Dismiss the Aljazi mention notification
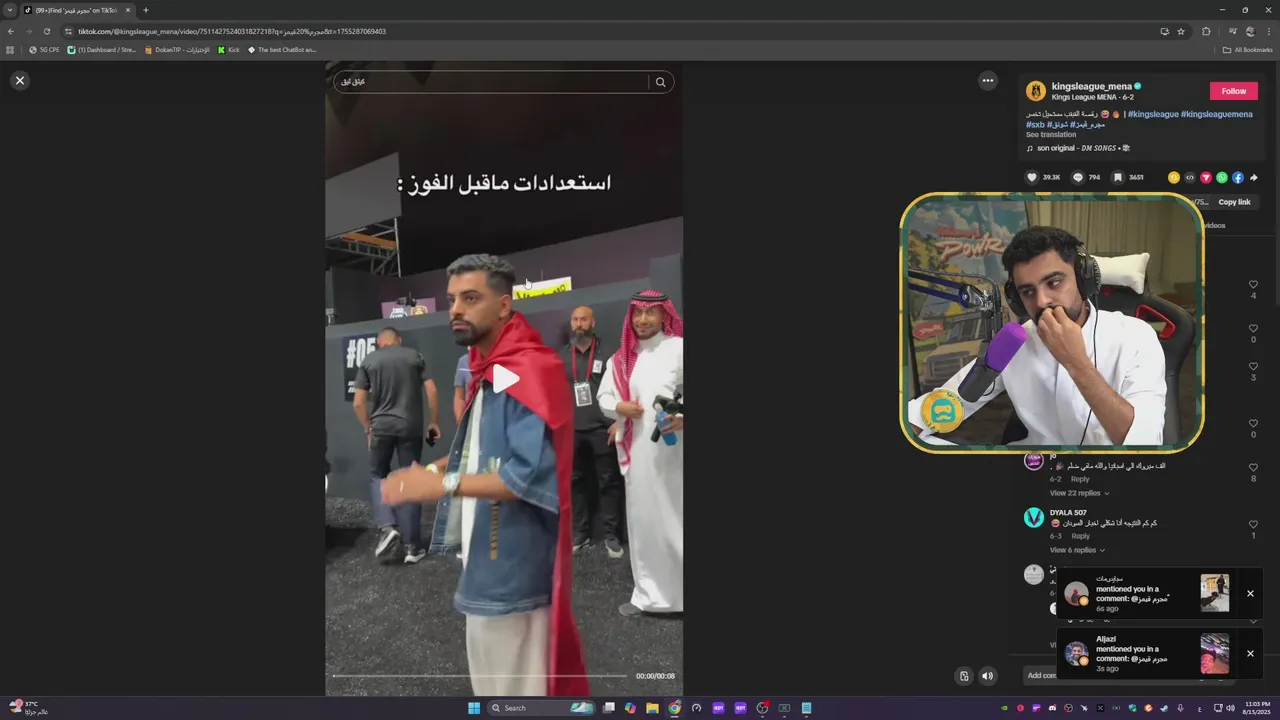 pyautogui.click(x=1250, y=653)
